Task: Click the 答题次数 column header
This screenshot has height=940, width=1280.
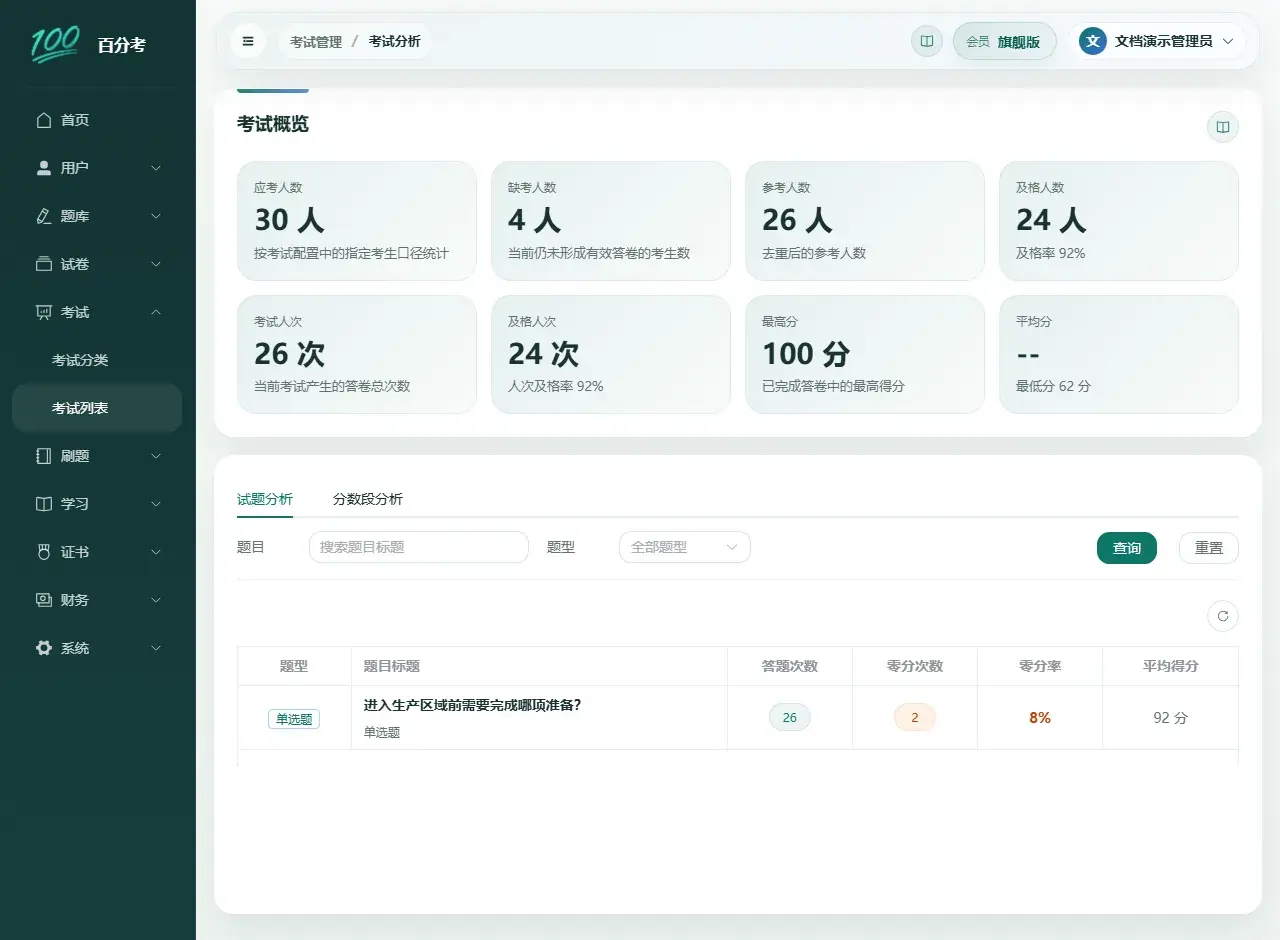Action: (x=790, y=666)
